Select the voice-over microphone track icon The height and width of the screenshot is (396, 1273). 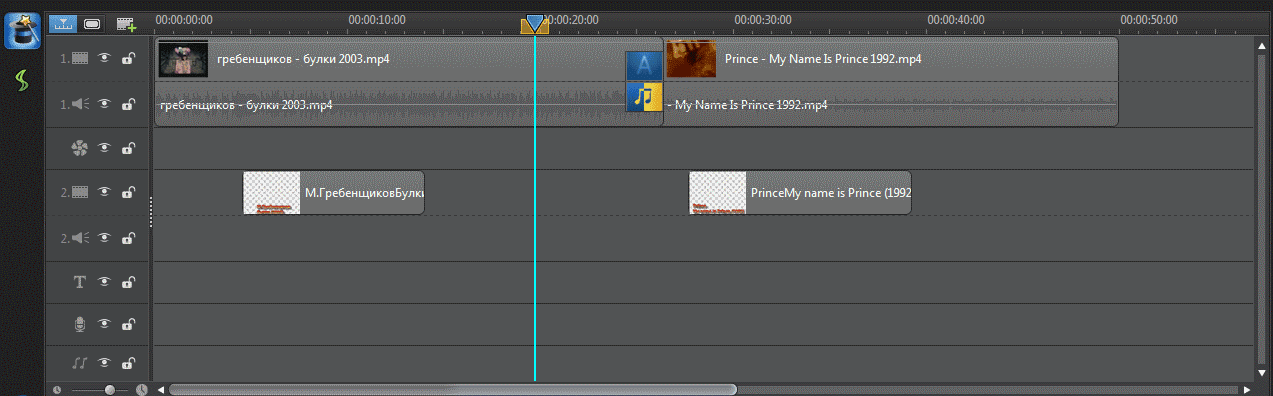pos(80,324)
